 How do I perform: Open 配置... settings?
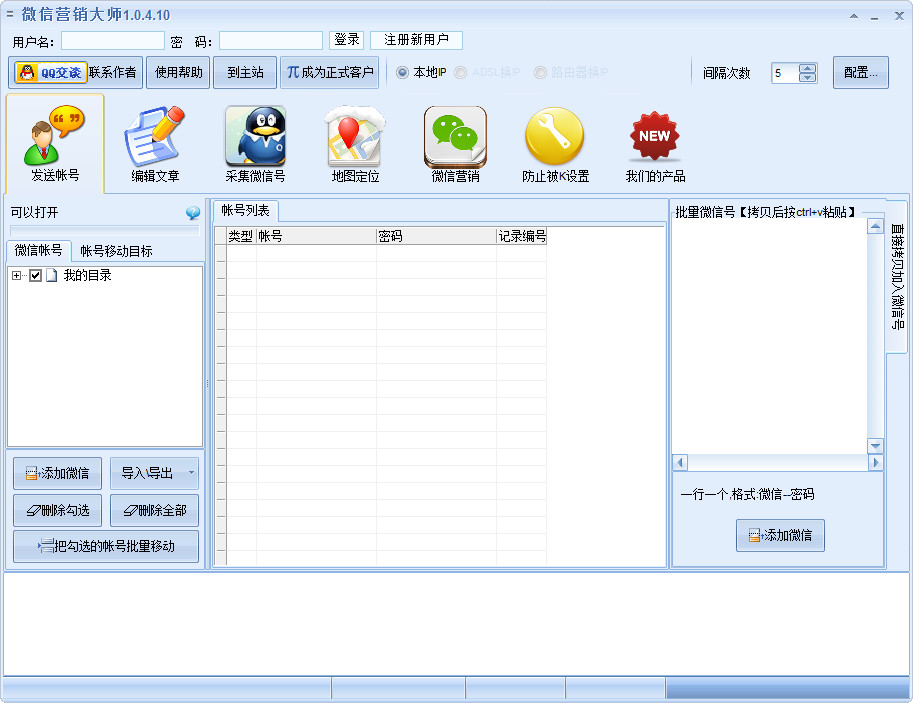pyautogui.click(x=859, y=72)
